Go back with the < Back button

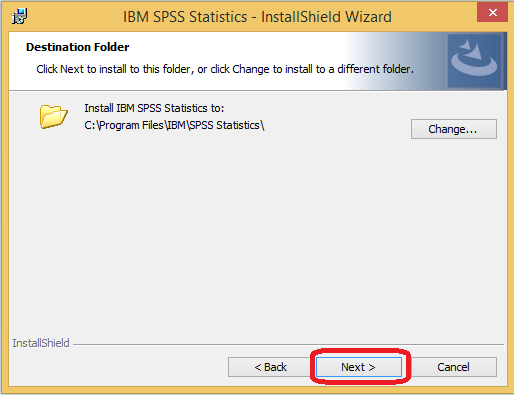click(x=270, y=367)
